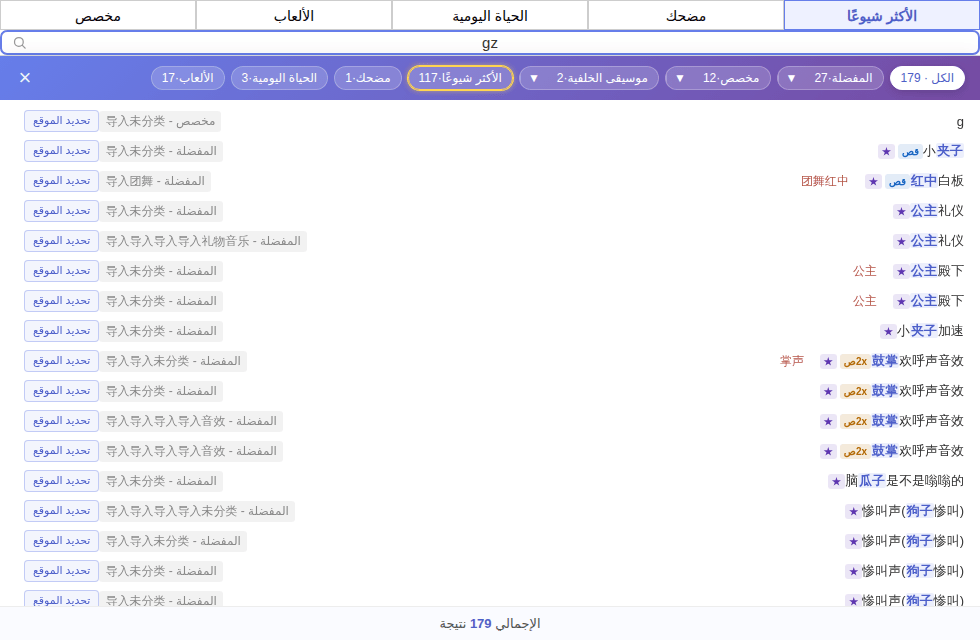Click the path label 导入团舞 - المفضلة
Screen dimensions: 980x640
(x=155, y=181)
